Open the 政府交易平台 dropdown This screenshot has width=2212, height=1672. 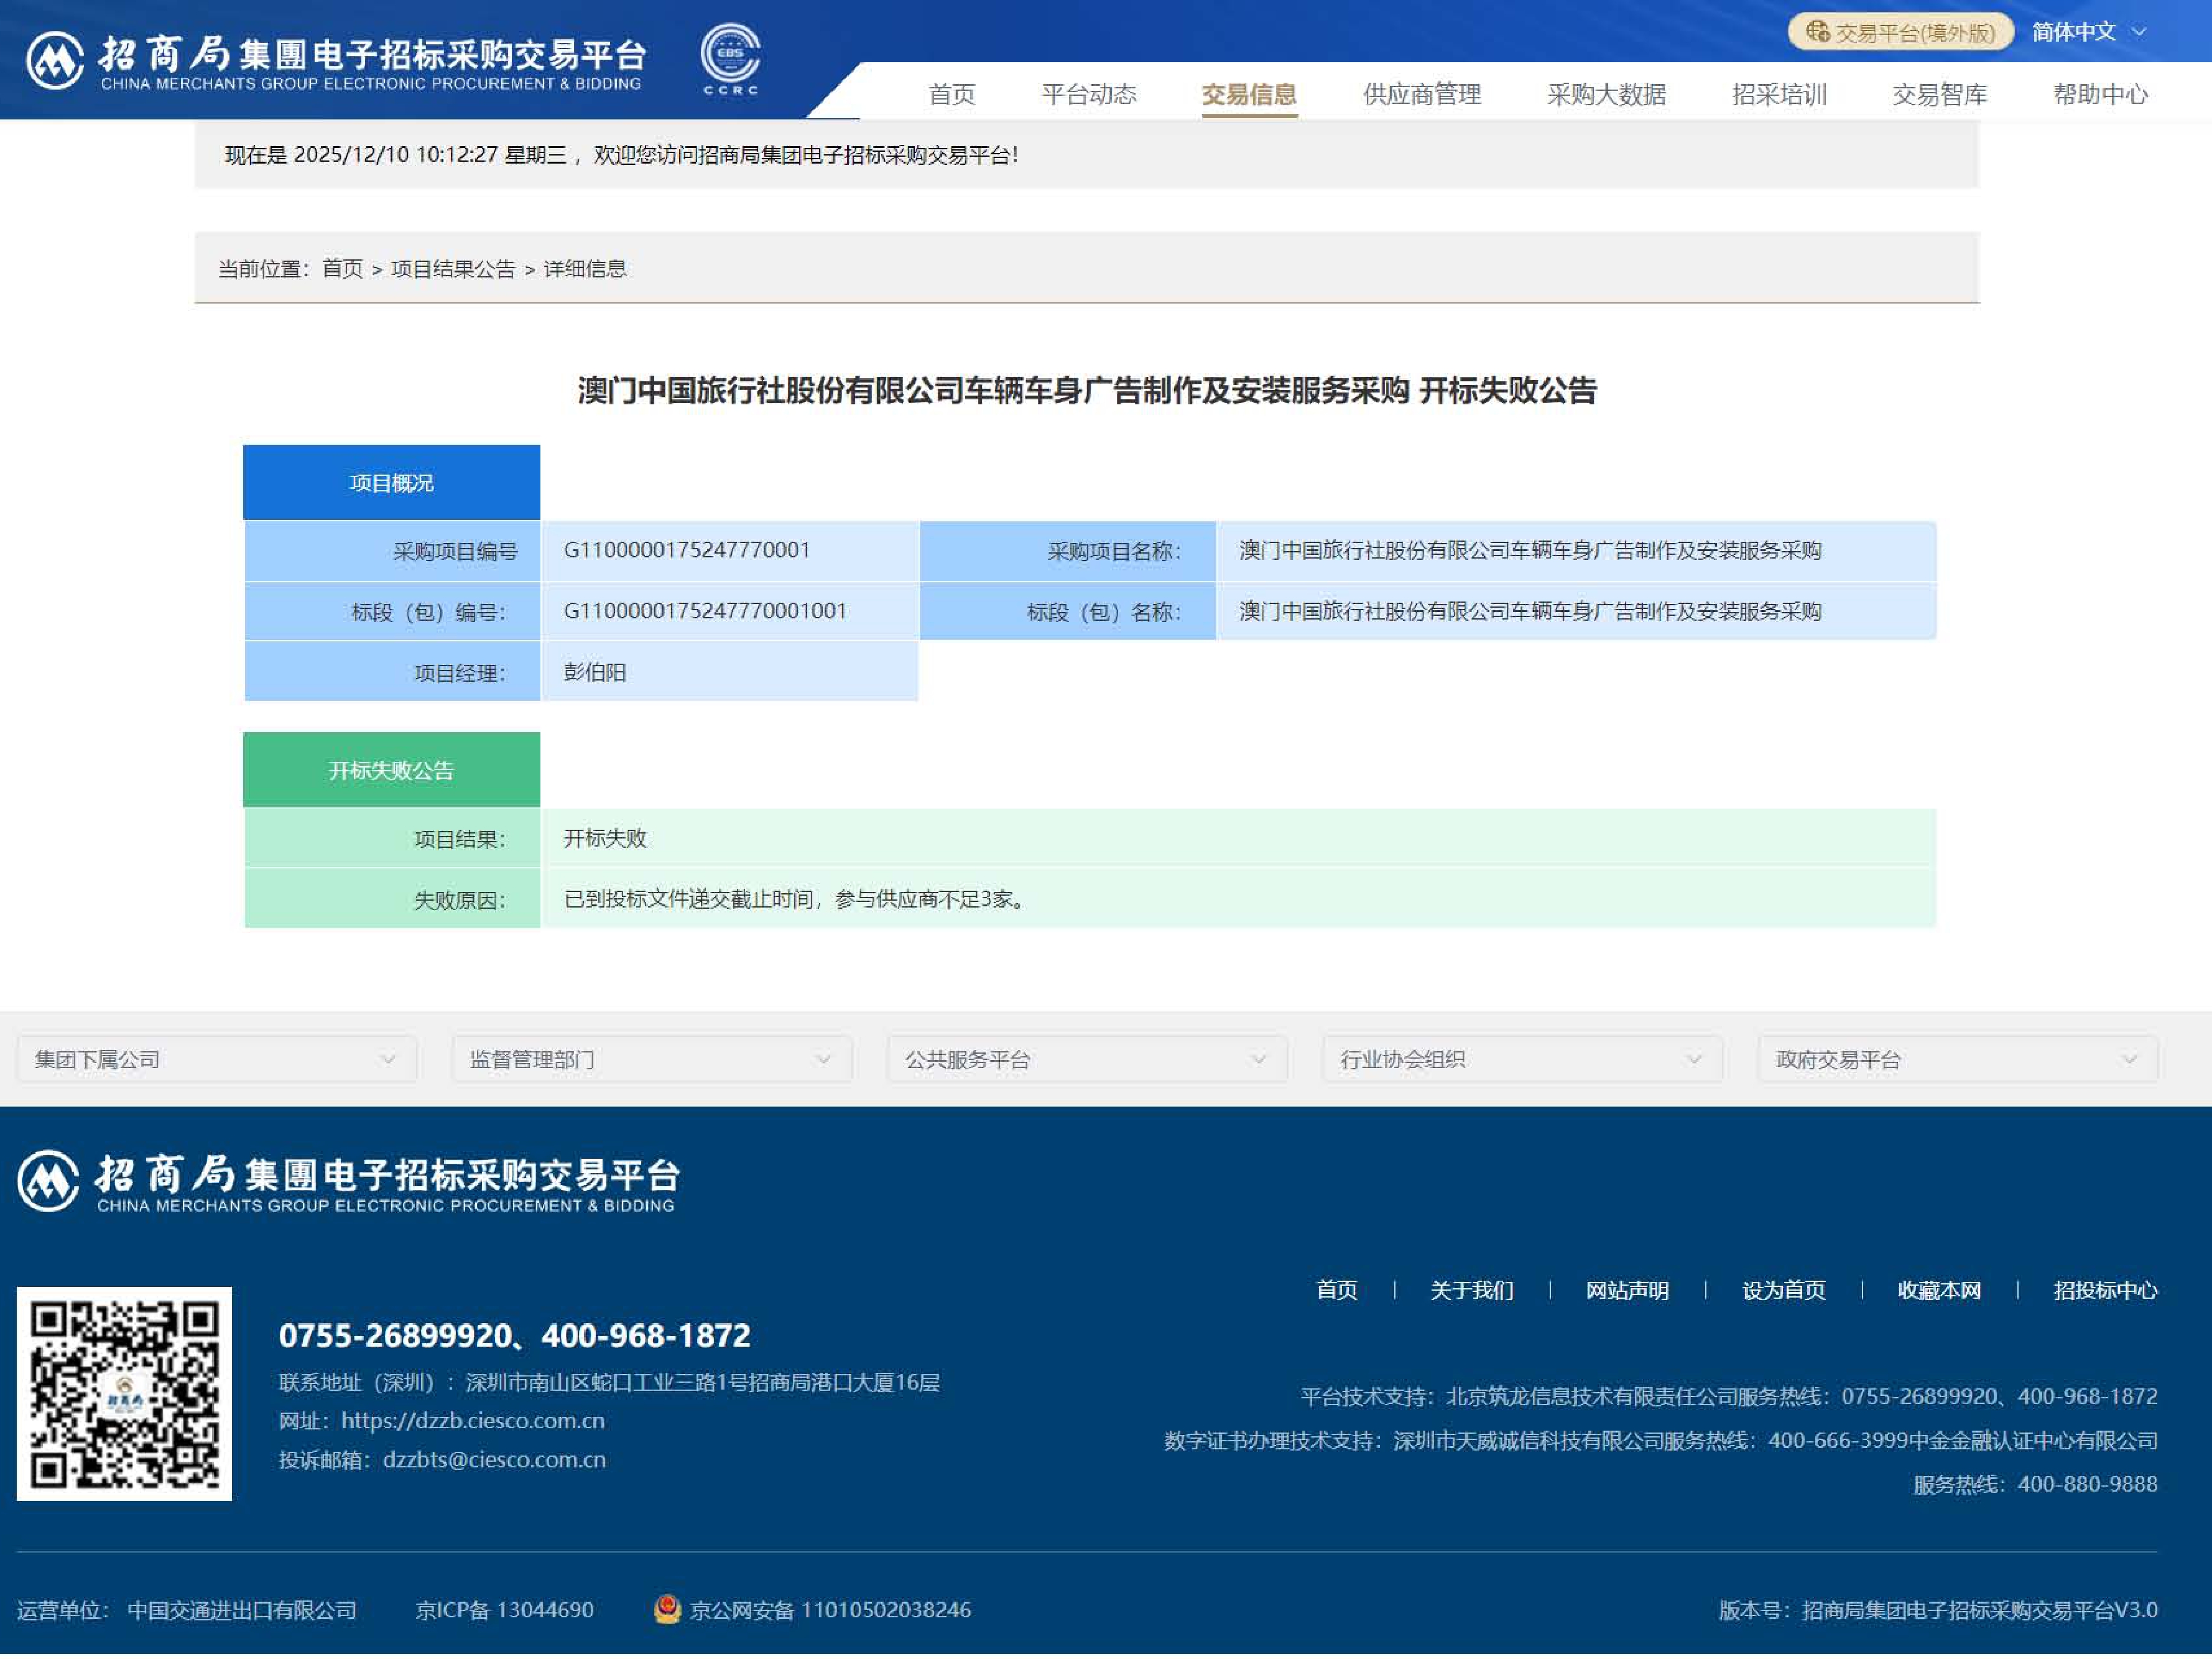coord(1957,1059)
